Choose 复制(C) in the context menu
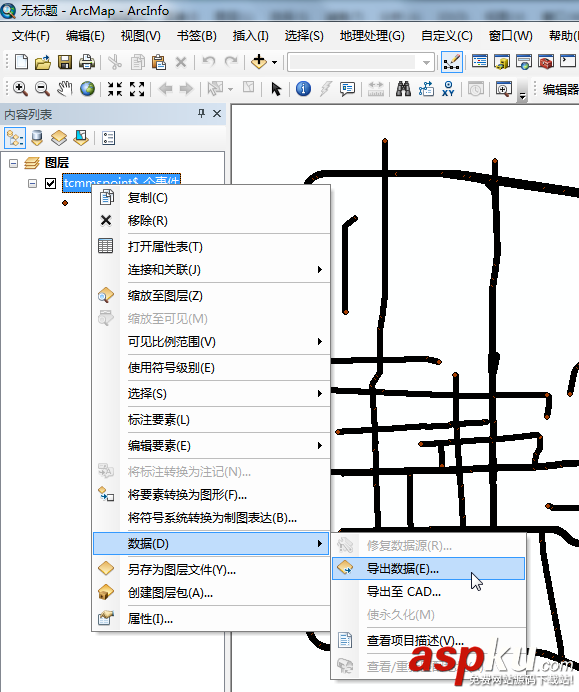This screenshot has height=692, width=579. tap(212, 198)
